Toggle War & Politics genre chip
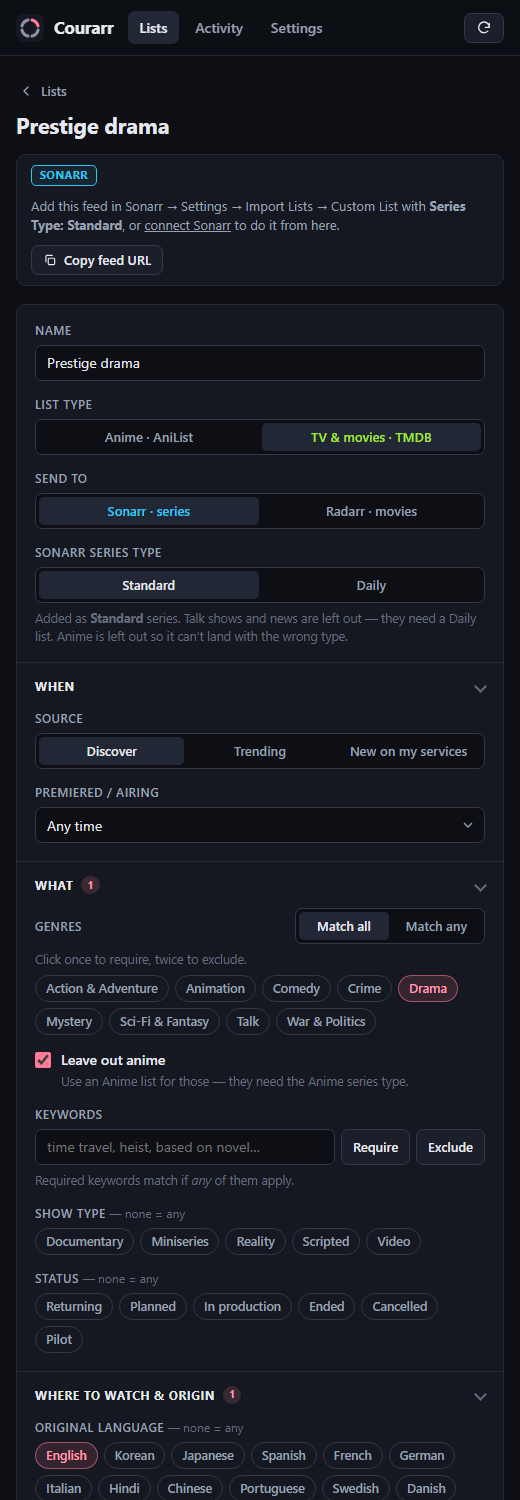Image resolution: width=520 pixels, height=1500 pixels. point(326,1022)
